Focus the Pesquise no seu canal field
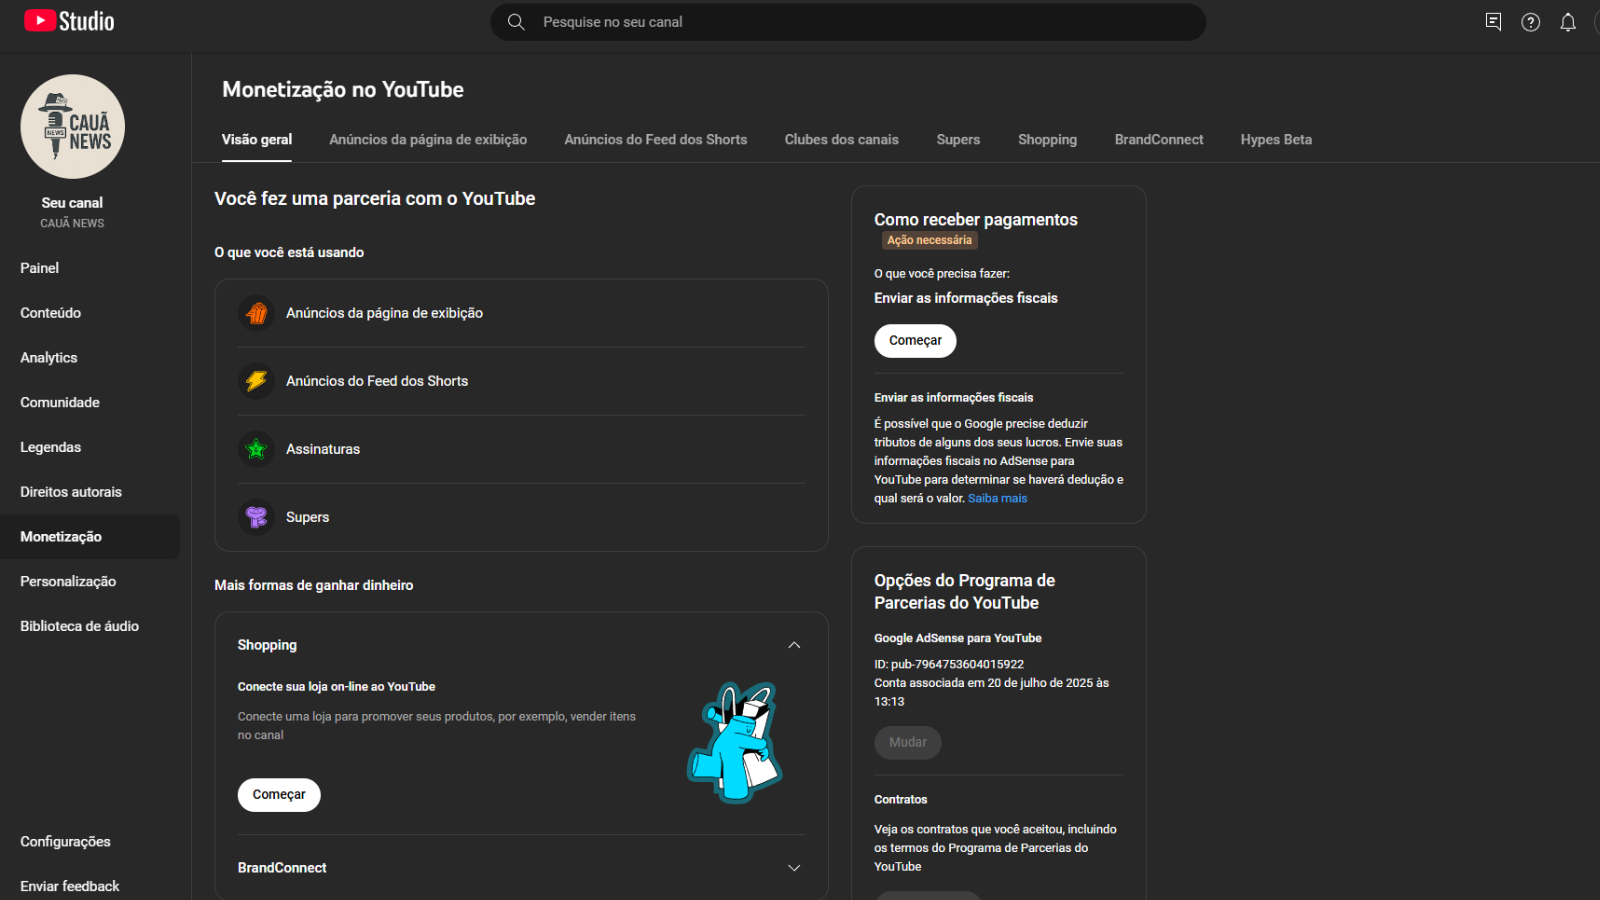The height and width of the screenshot is (900, 1600). 848,22
